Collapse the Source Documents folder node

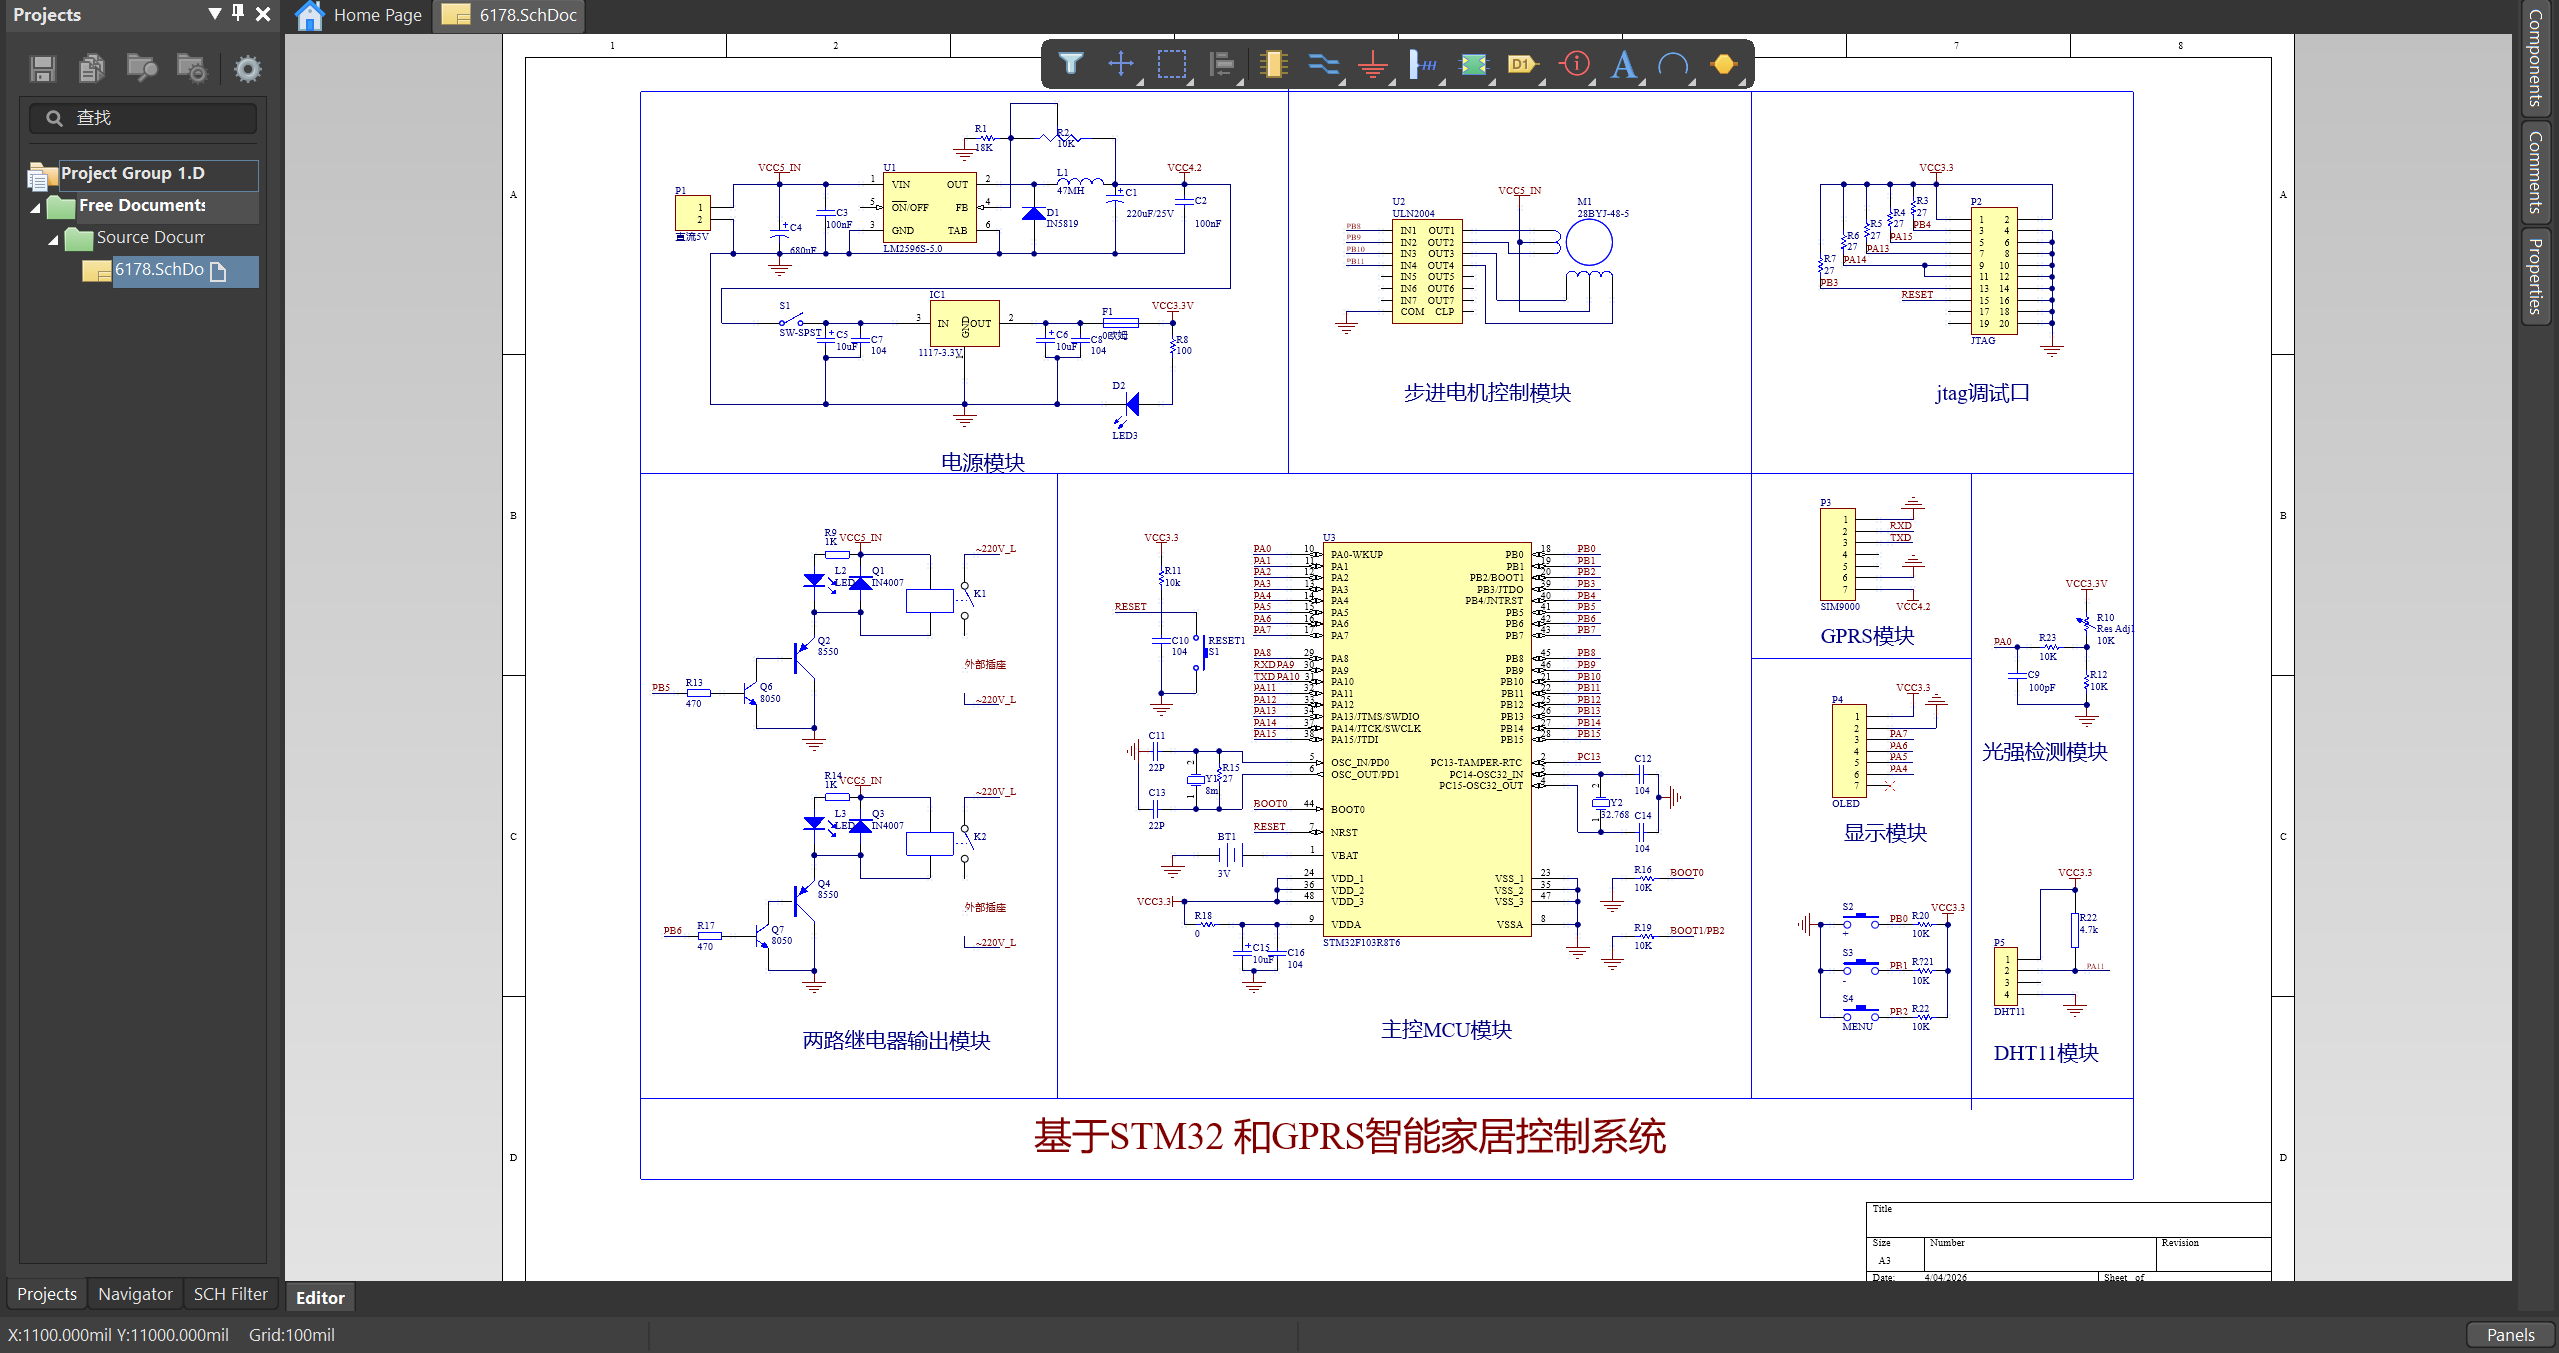(54, 239)
